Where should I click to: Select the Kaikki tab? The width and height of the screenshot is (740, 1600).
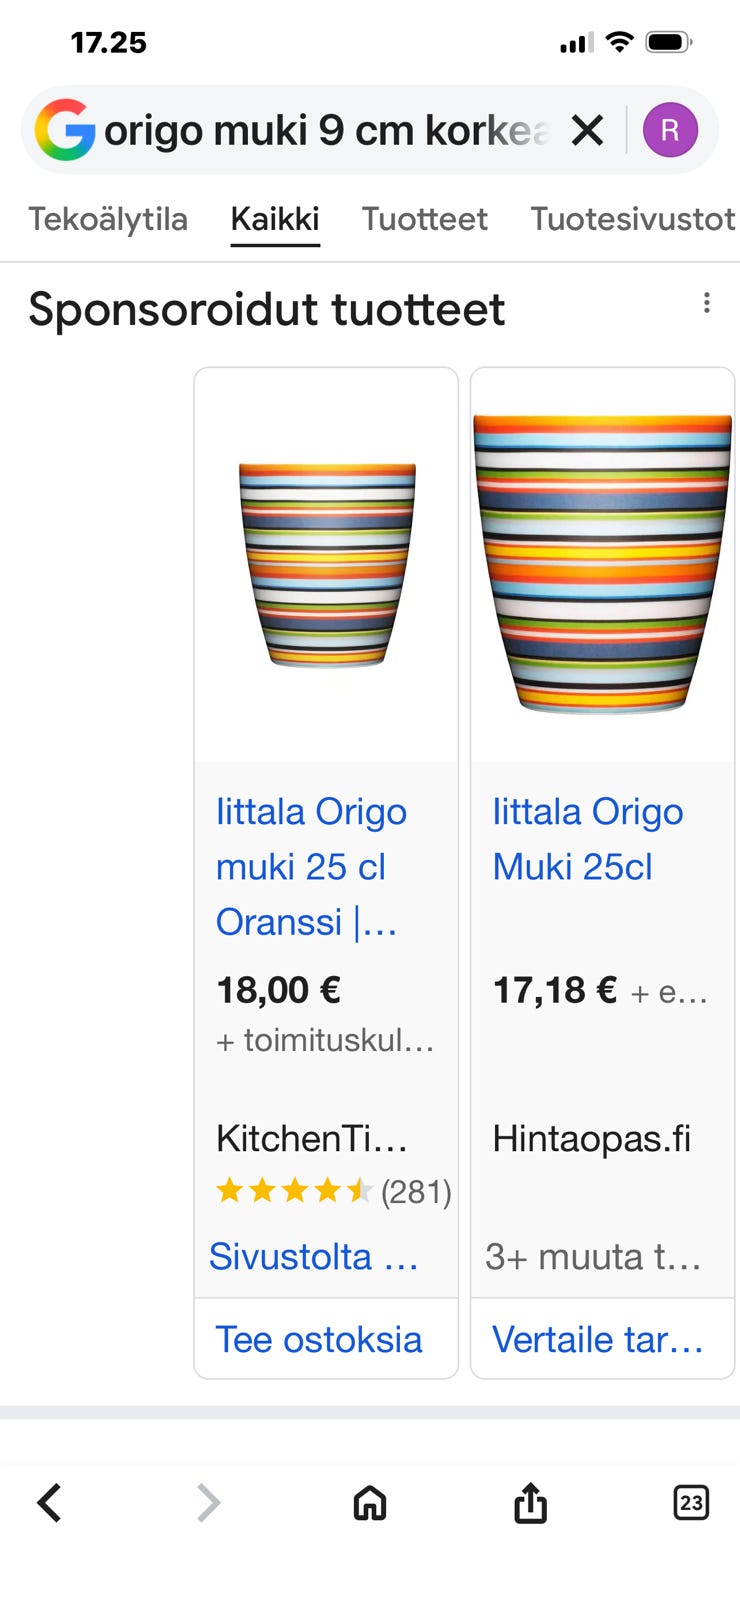tap(275, 219)
